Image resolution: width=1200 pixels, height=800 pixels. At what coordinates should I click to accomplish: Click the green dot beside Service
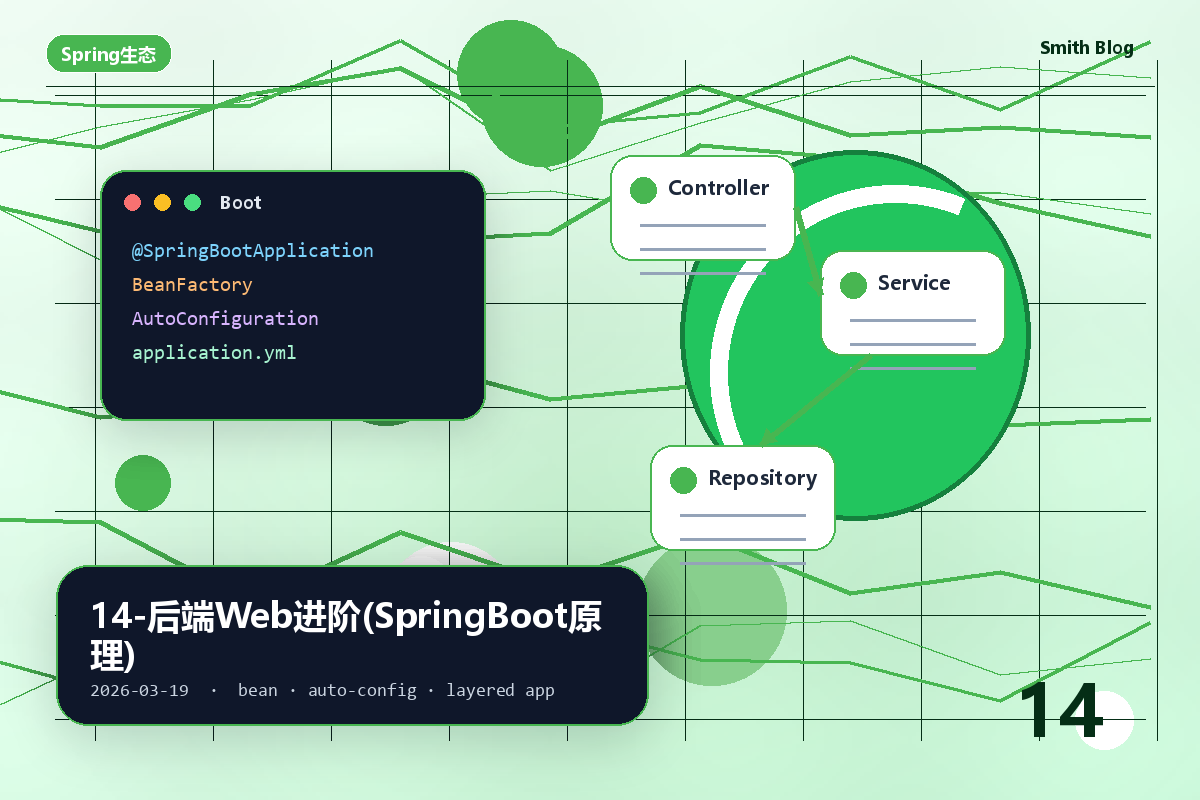pyautogui.click(x=853, y=285)
